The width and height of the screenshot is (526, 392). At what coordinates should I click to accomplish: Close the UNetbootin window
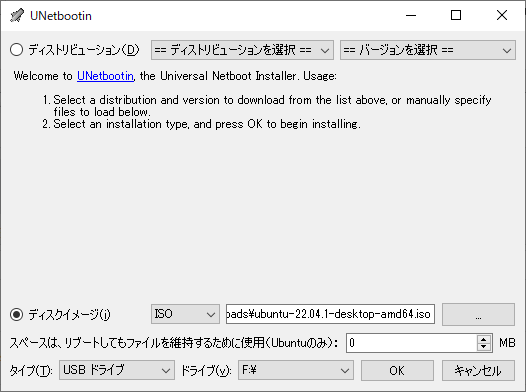(x=502, y=15)
